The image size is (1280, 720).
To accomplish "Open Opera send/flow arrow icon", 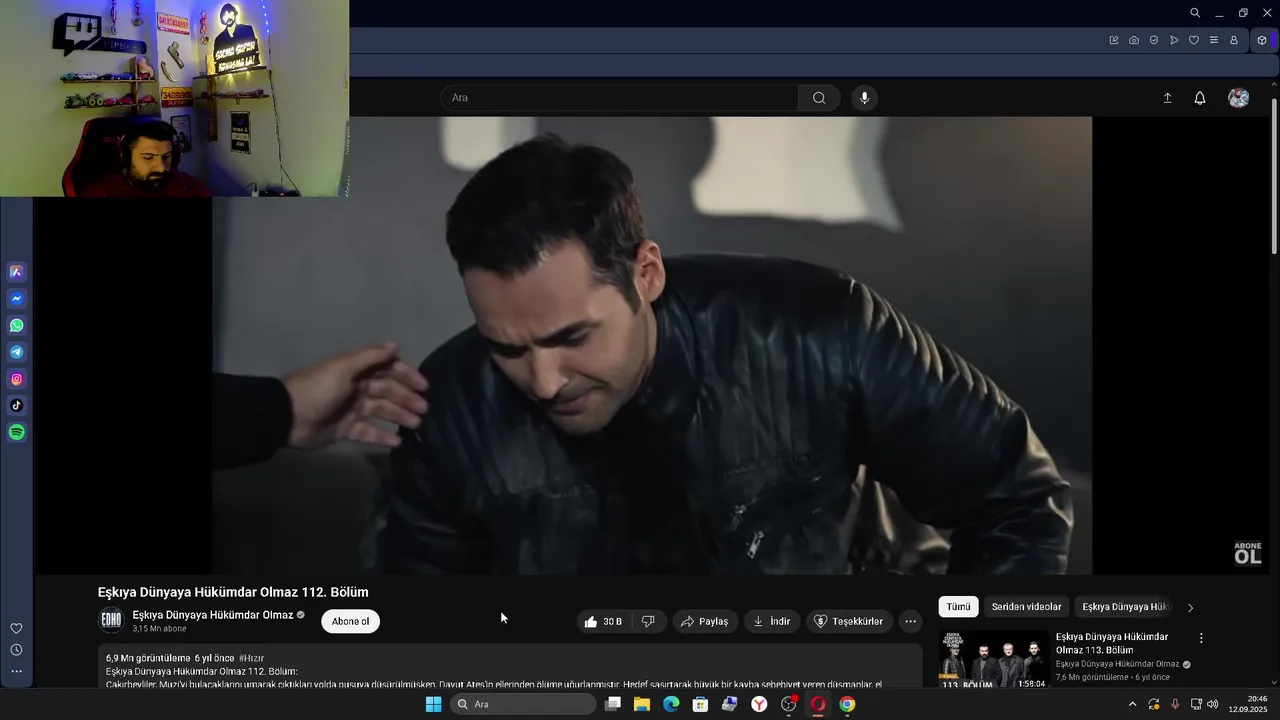I will (1174, 40).
